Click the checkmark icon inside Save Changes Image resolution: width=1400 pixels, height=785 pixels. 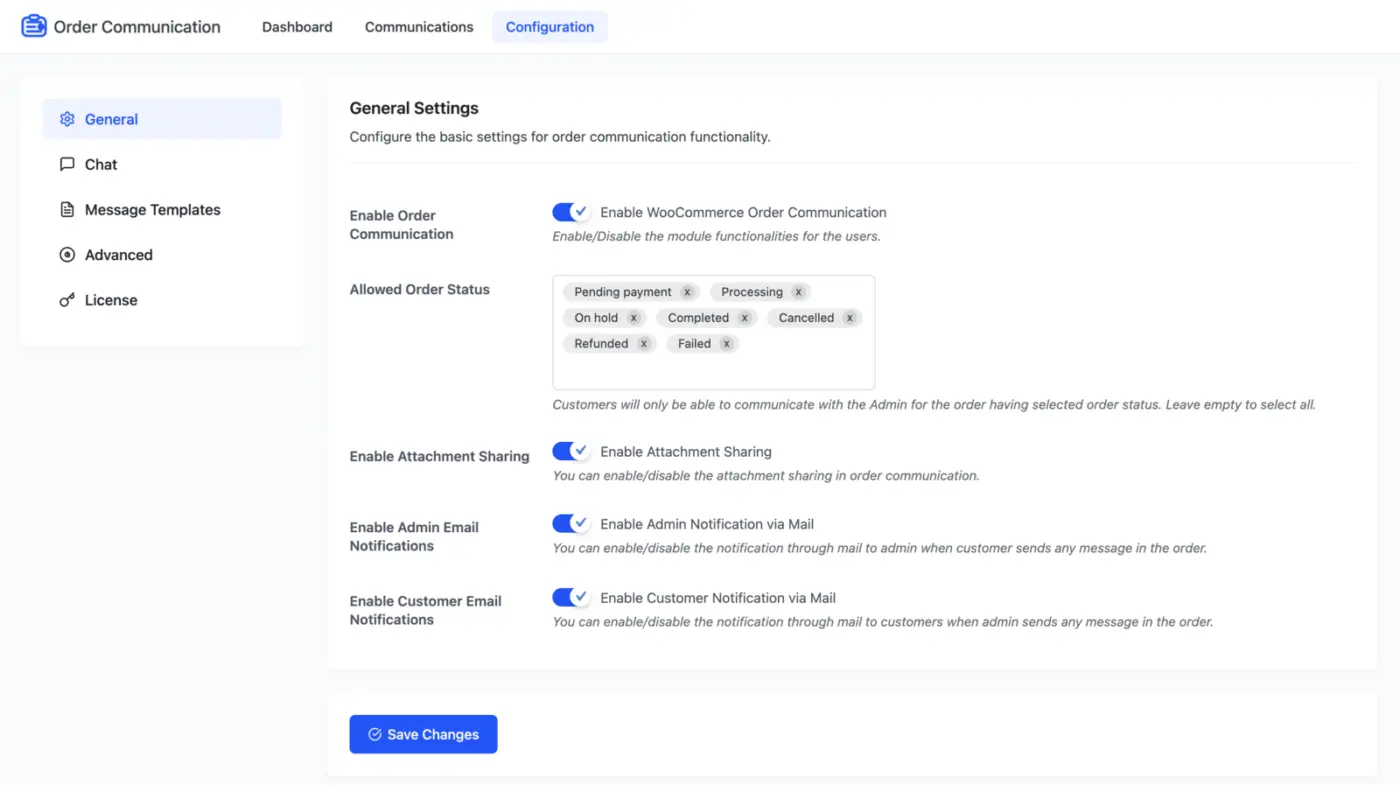374,734
